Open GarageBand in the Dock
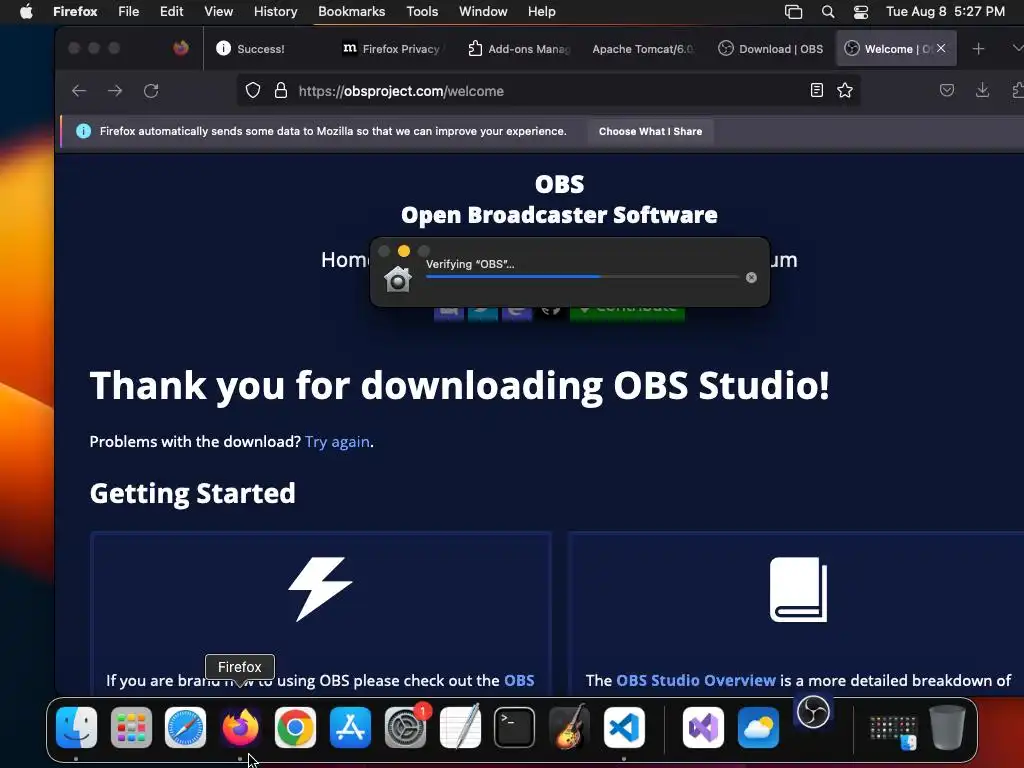The width and height of the screenshot is (1024, 768). pyautogui.click(x=569, y=727)
